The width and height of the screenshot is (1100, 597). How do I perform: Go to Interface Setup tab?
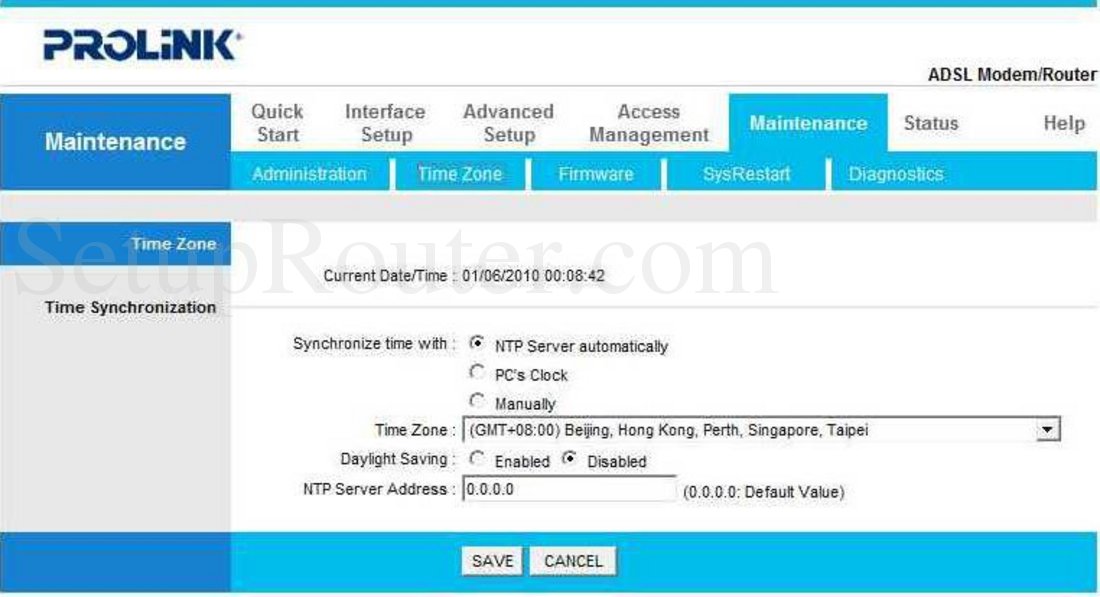[385, 123]
